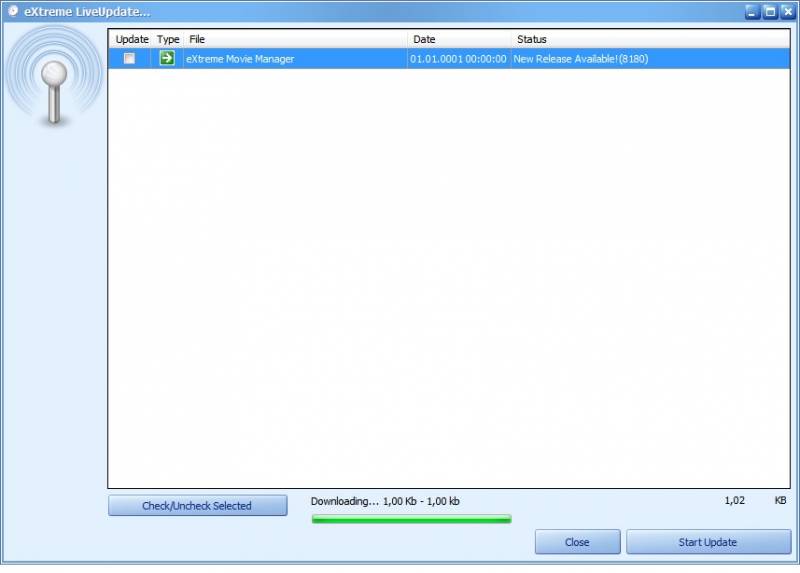
Task: Select the eXtreme Movie Manager file name
Action: (x=240, y=59)
